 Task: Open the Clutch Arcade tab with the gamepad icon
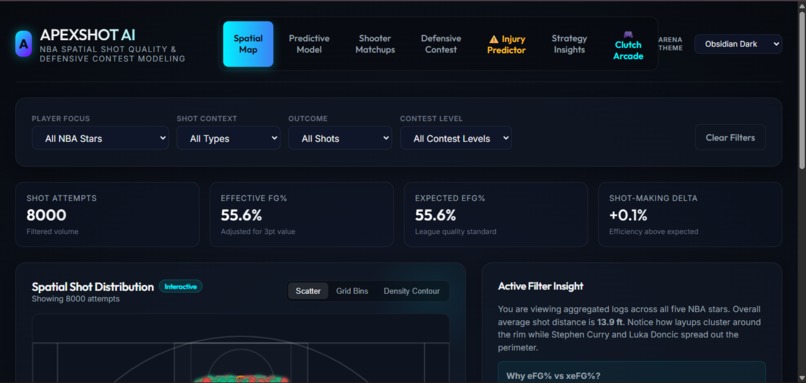pos(628,44)
